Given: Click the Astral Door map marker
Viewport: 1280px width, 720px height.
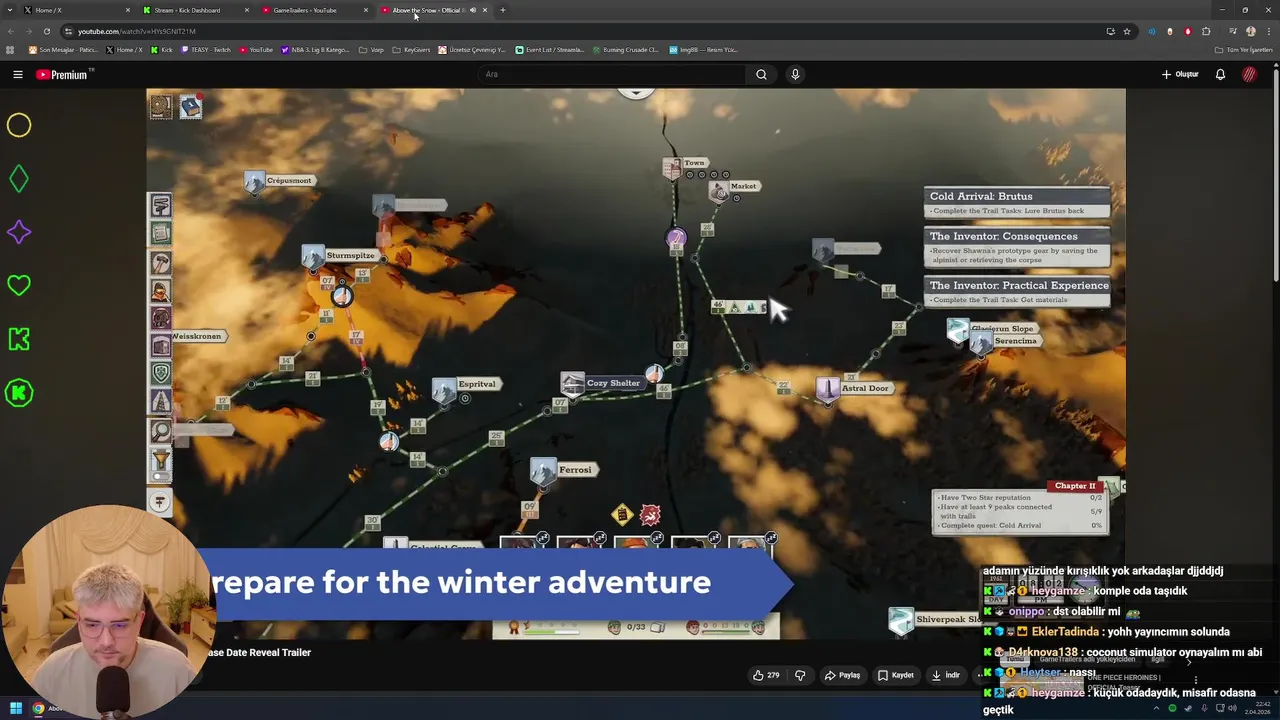Looking at the screenshot, I should click(x=853, y=389).
